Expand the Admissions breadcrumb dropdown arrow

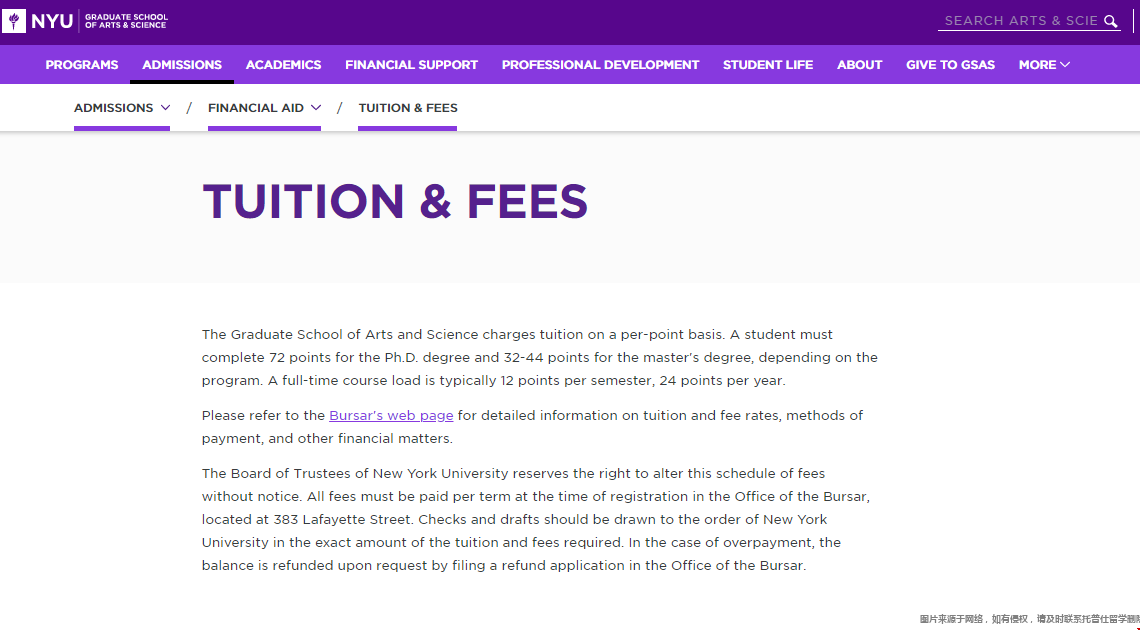tap(165, 108)
